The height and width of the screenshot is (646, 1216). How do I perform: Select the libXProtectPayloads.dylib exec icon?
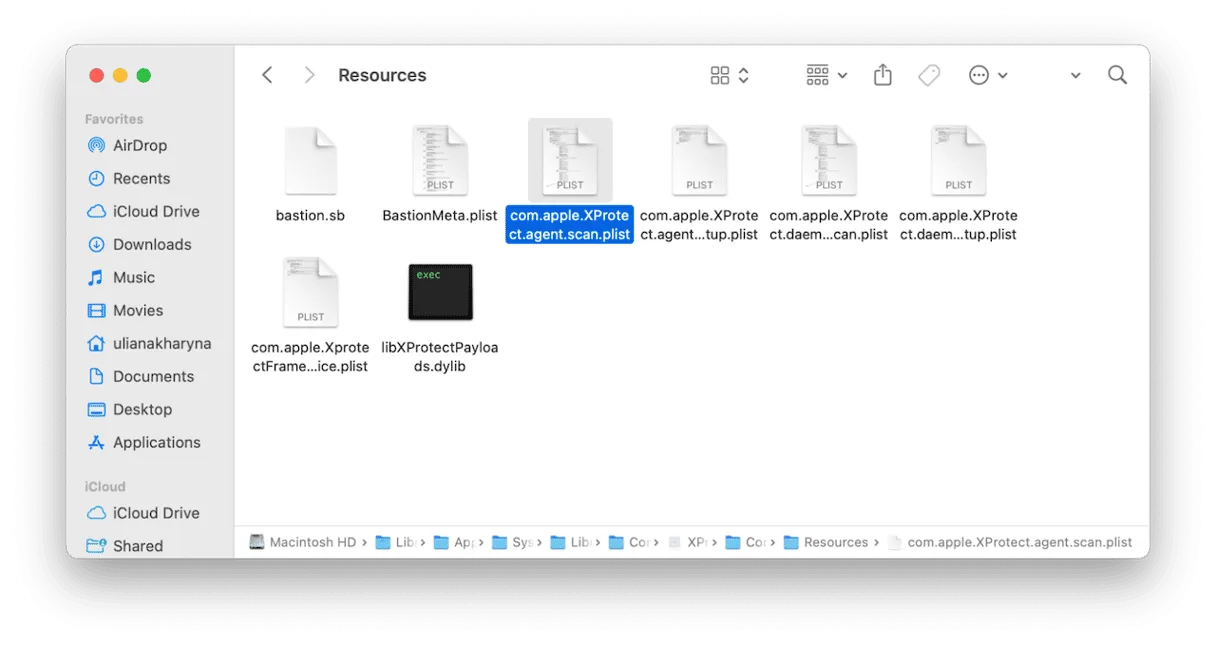coord(440,292)
